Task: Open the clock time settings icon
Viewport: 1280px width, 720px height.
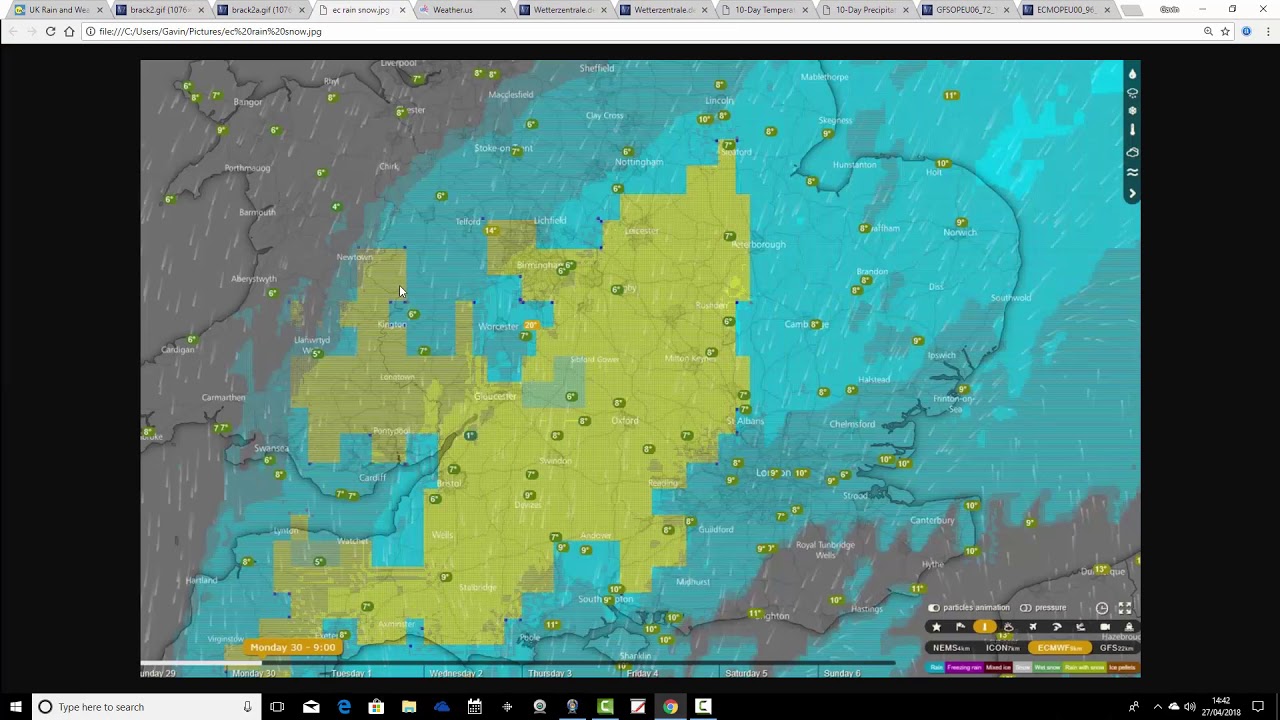Action: pyautogui.click(x=1102, y=608)
